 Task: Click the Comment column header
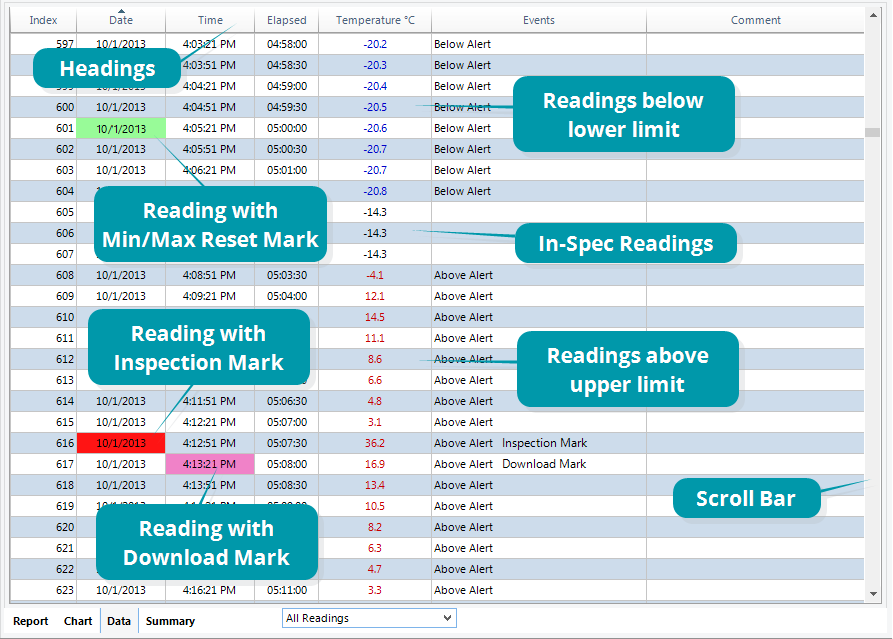(756, 20)
